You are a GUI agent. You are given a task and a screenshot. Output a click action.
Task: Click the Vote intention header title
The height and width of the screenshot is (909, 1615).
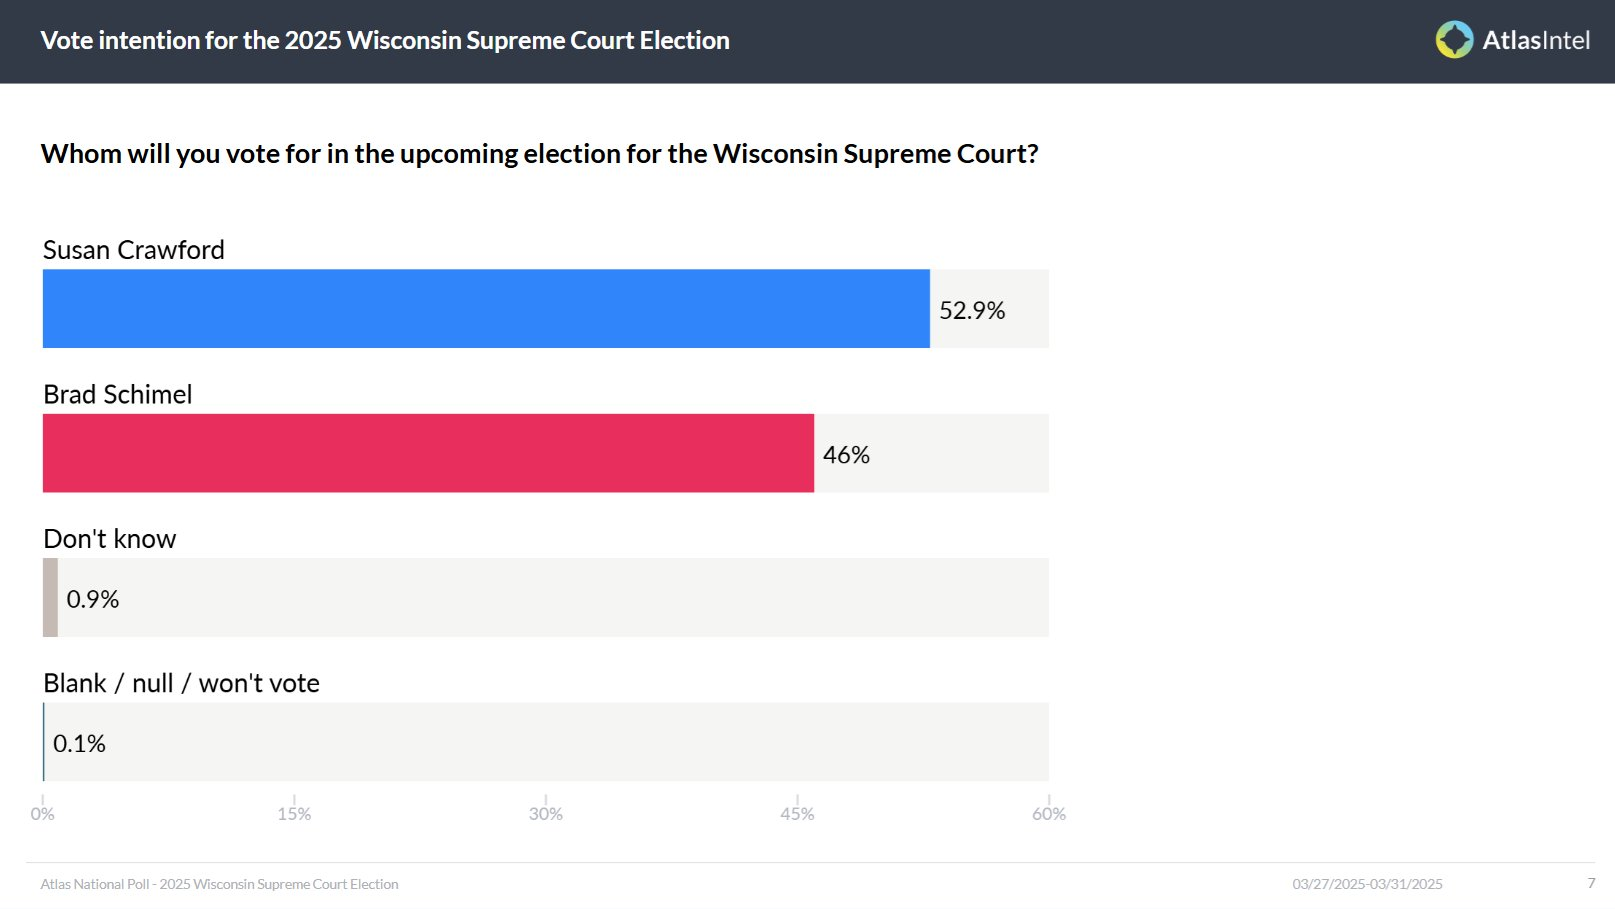click(x=385, y=41)
